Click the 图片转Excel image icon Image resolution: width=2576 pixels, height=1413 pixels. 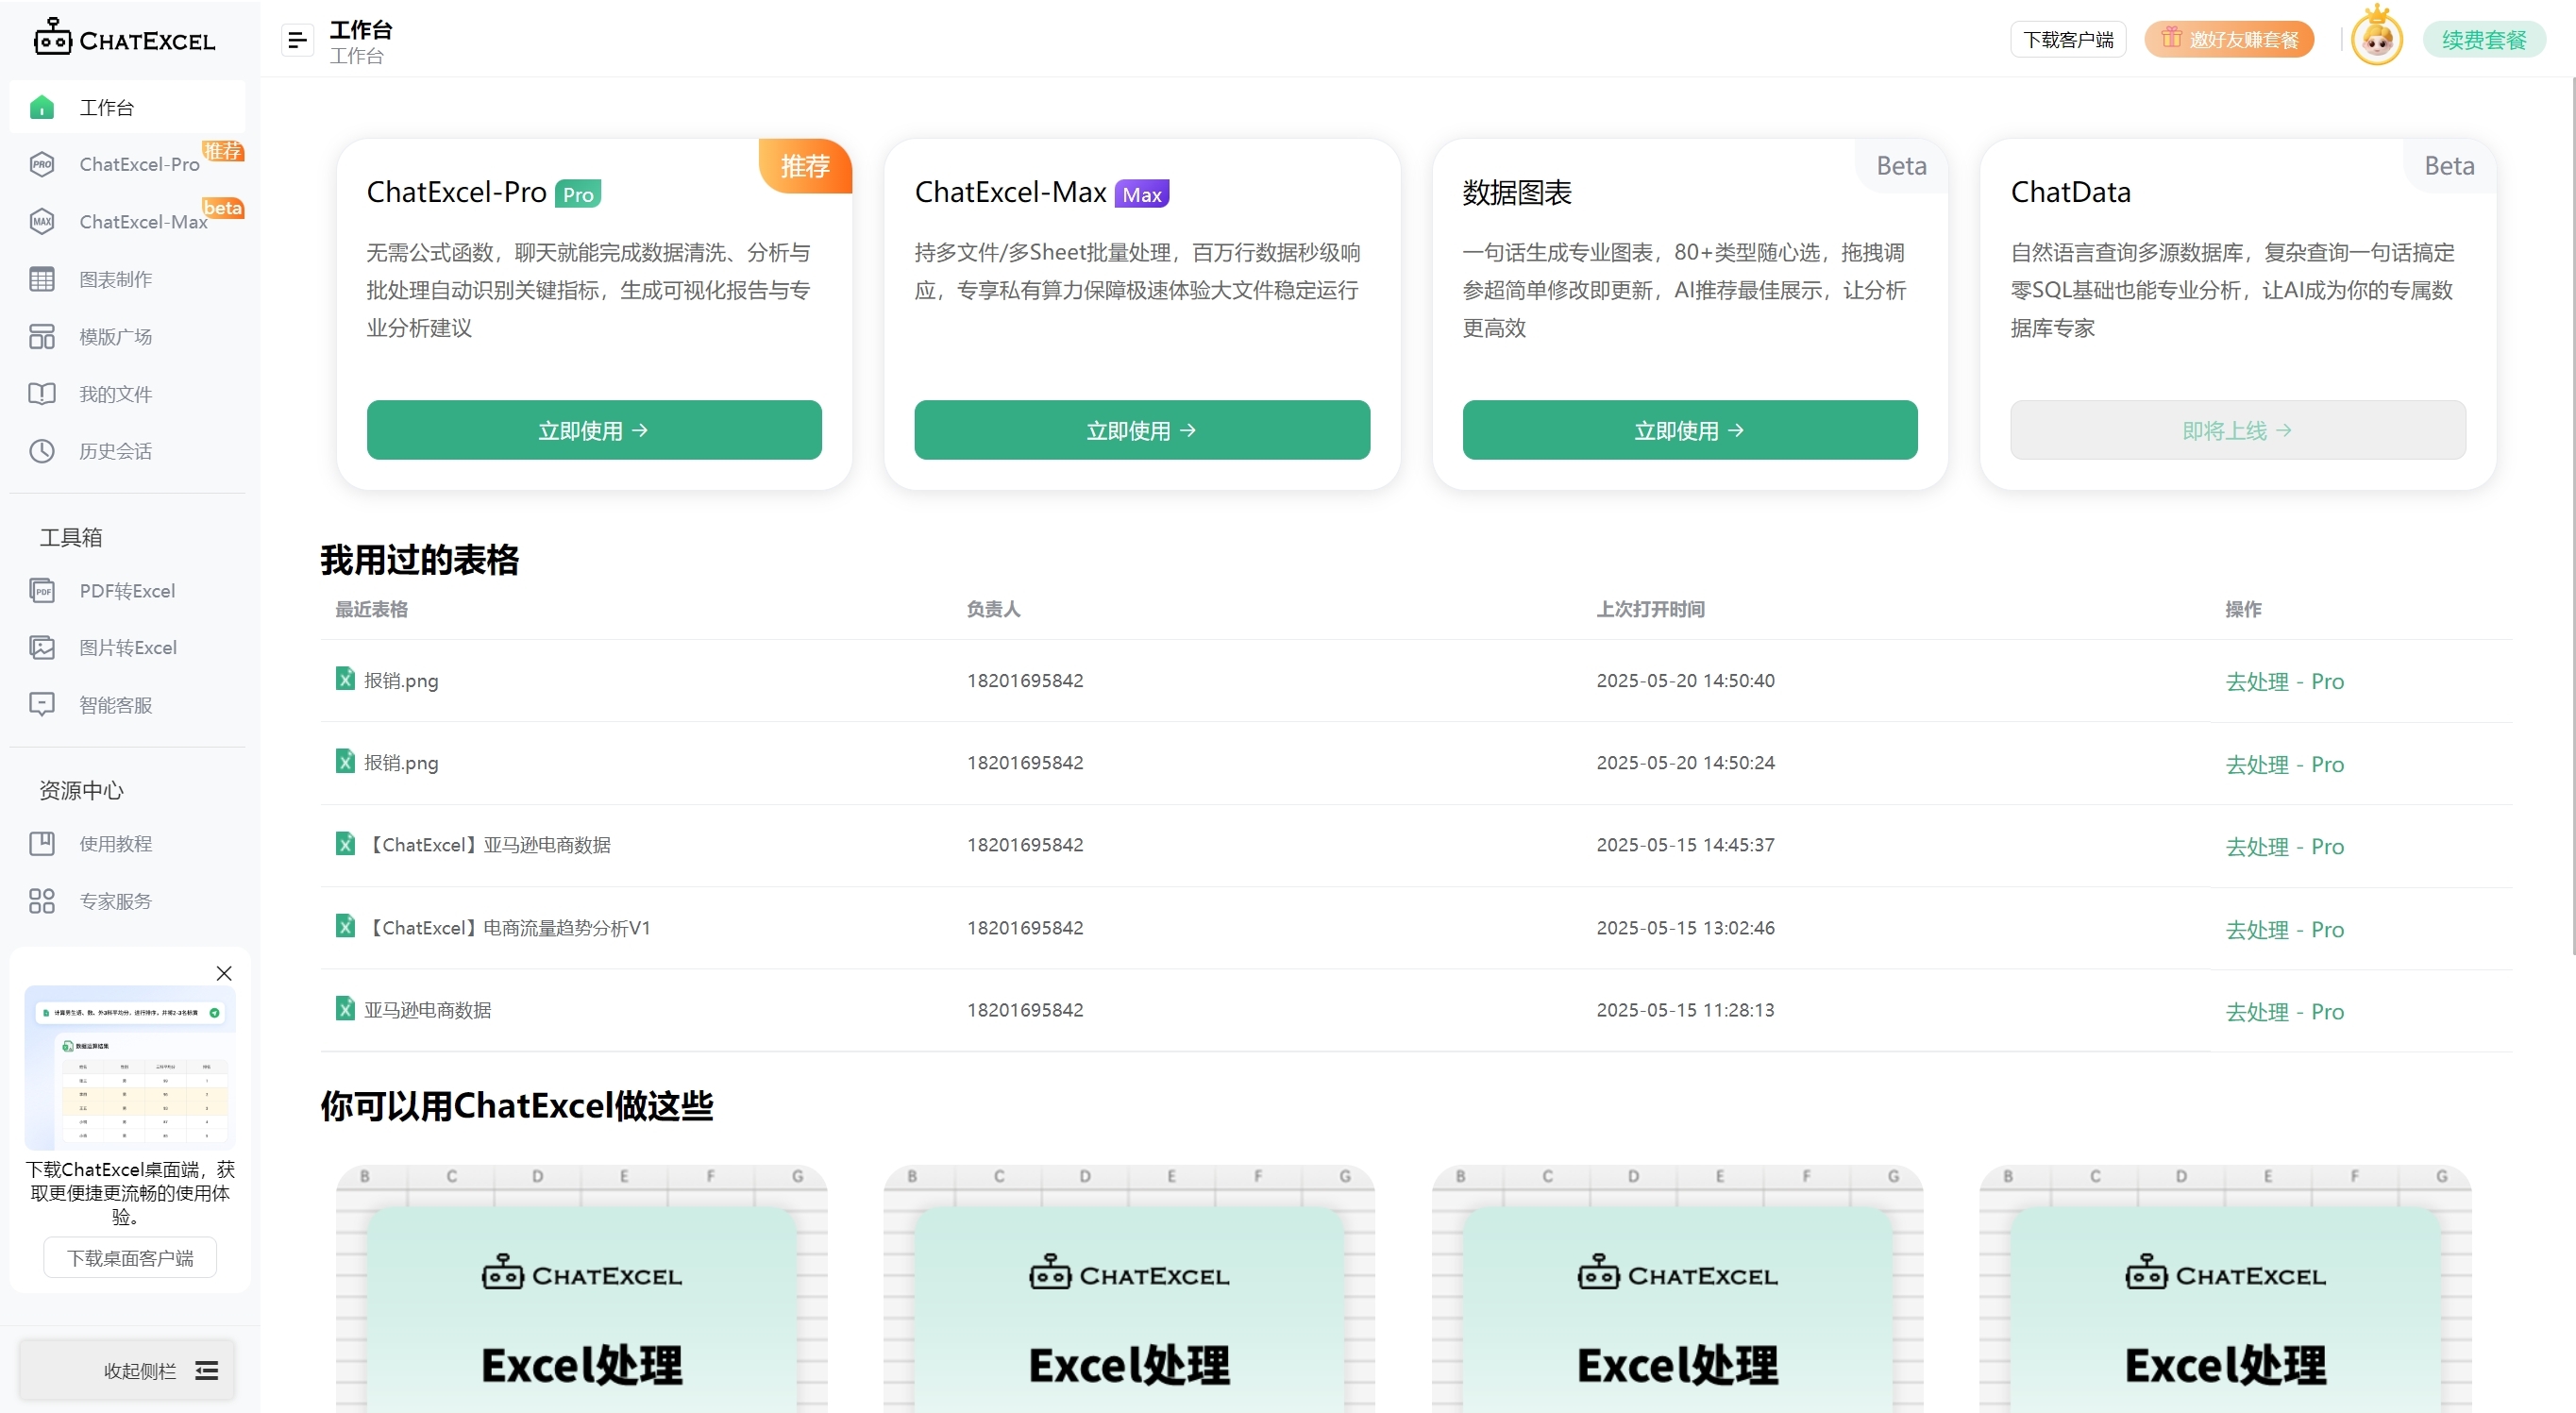coord(42,647)
